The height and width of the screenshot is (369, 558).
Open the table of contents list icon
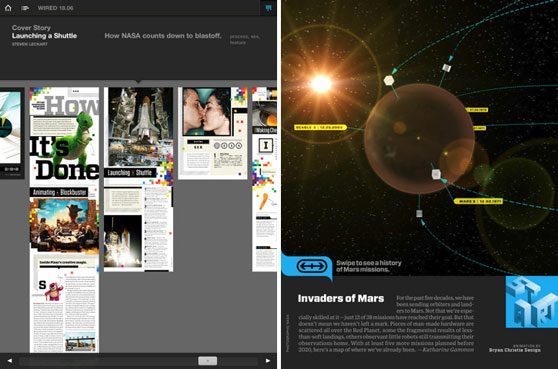pyautogui.click(x=25, y=8)
